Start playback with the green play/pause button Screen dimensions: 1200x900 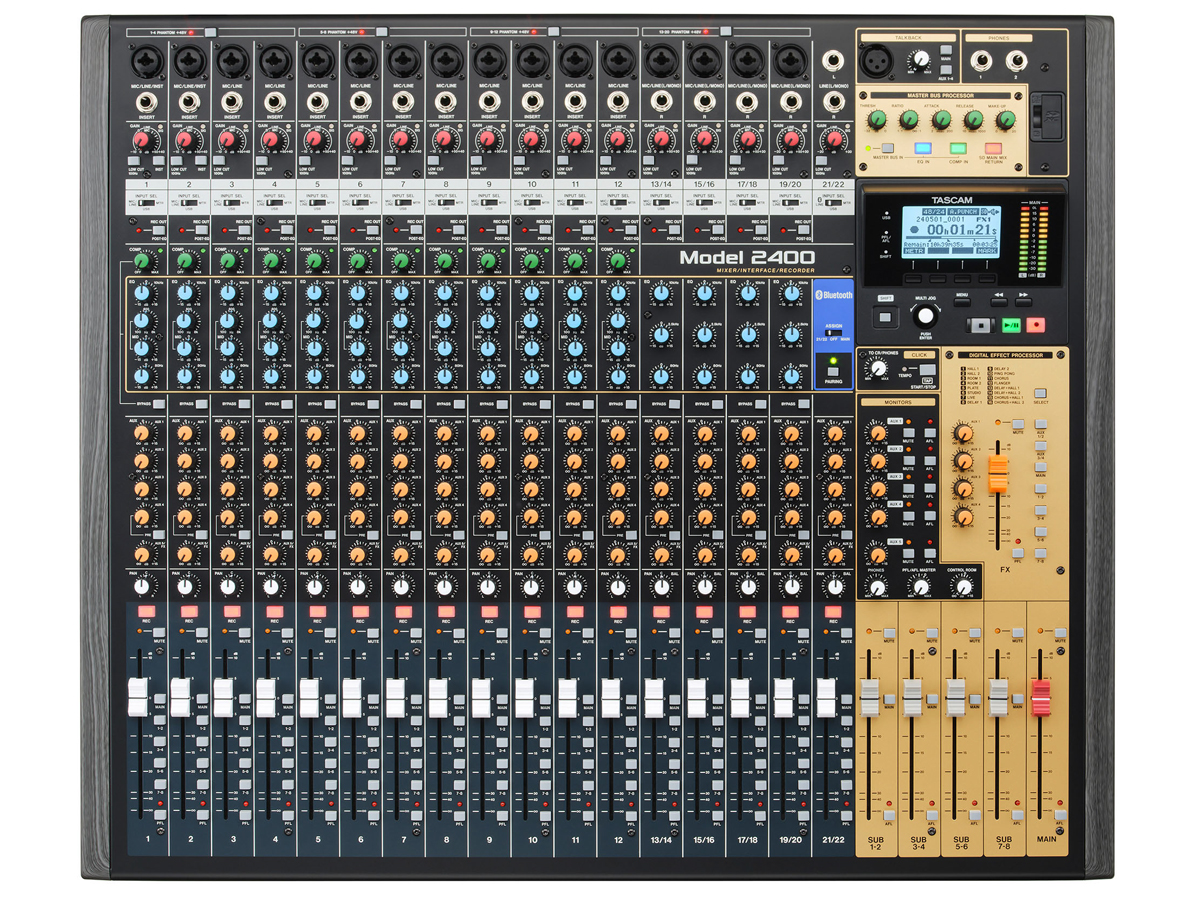point(1010,325)
